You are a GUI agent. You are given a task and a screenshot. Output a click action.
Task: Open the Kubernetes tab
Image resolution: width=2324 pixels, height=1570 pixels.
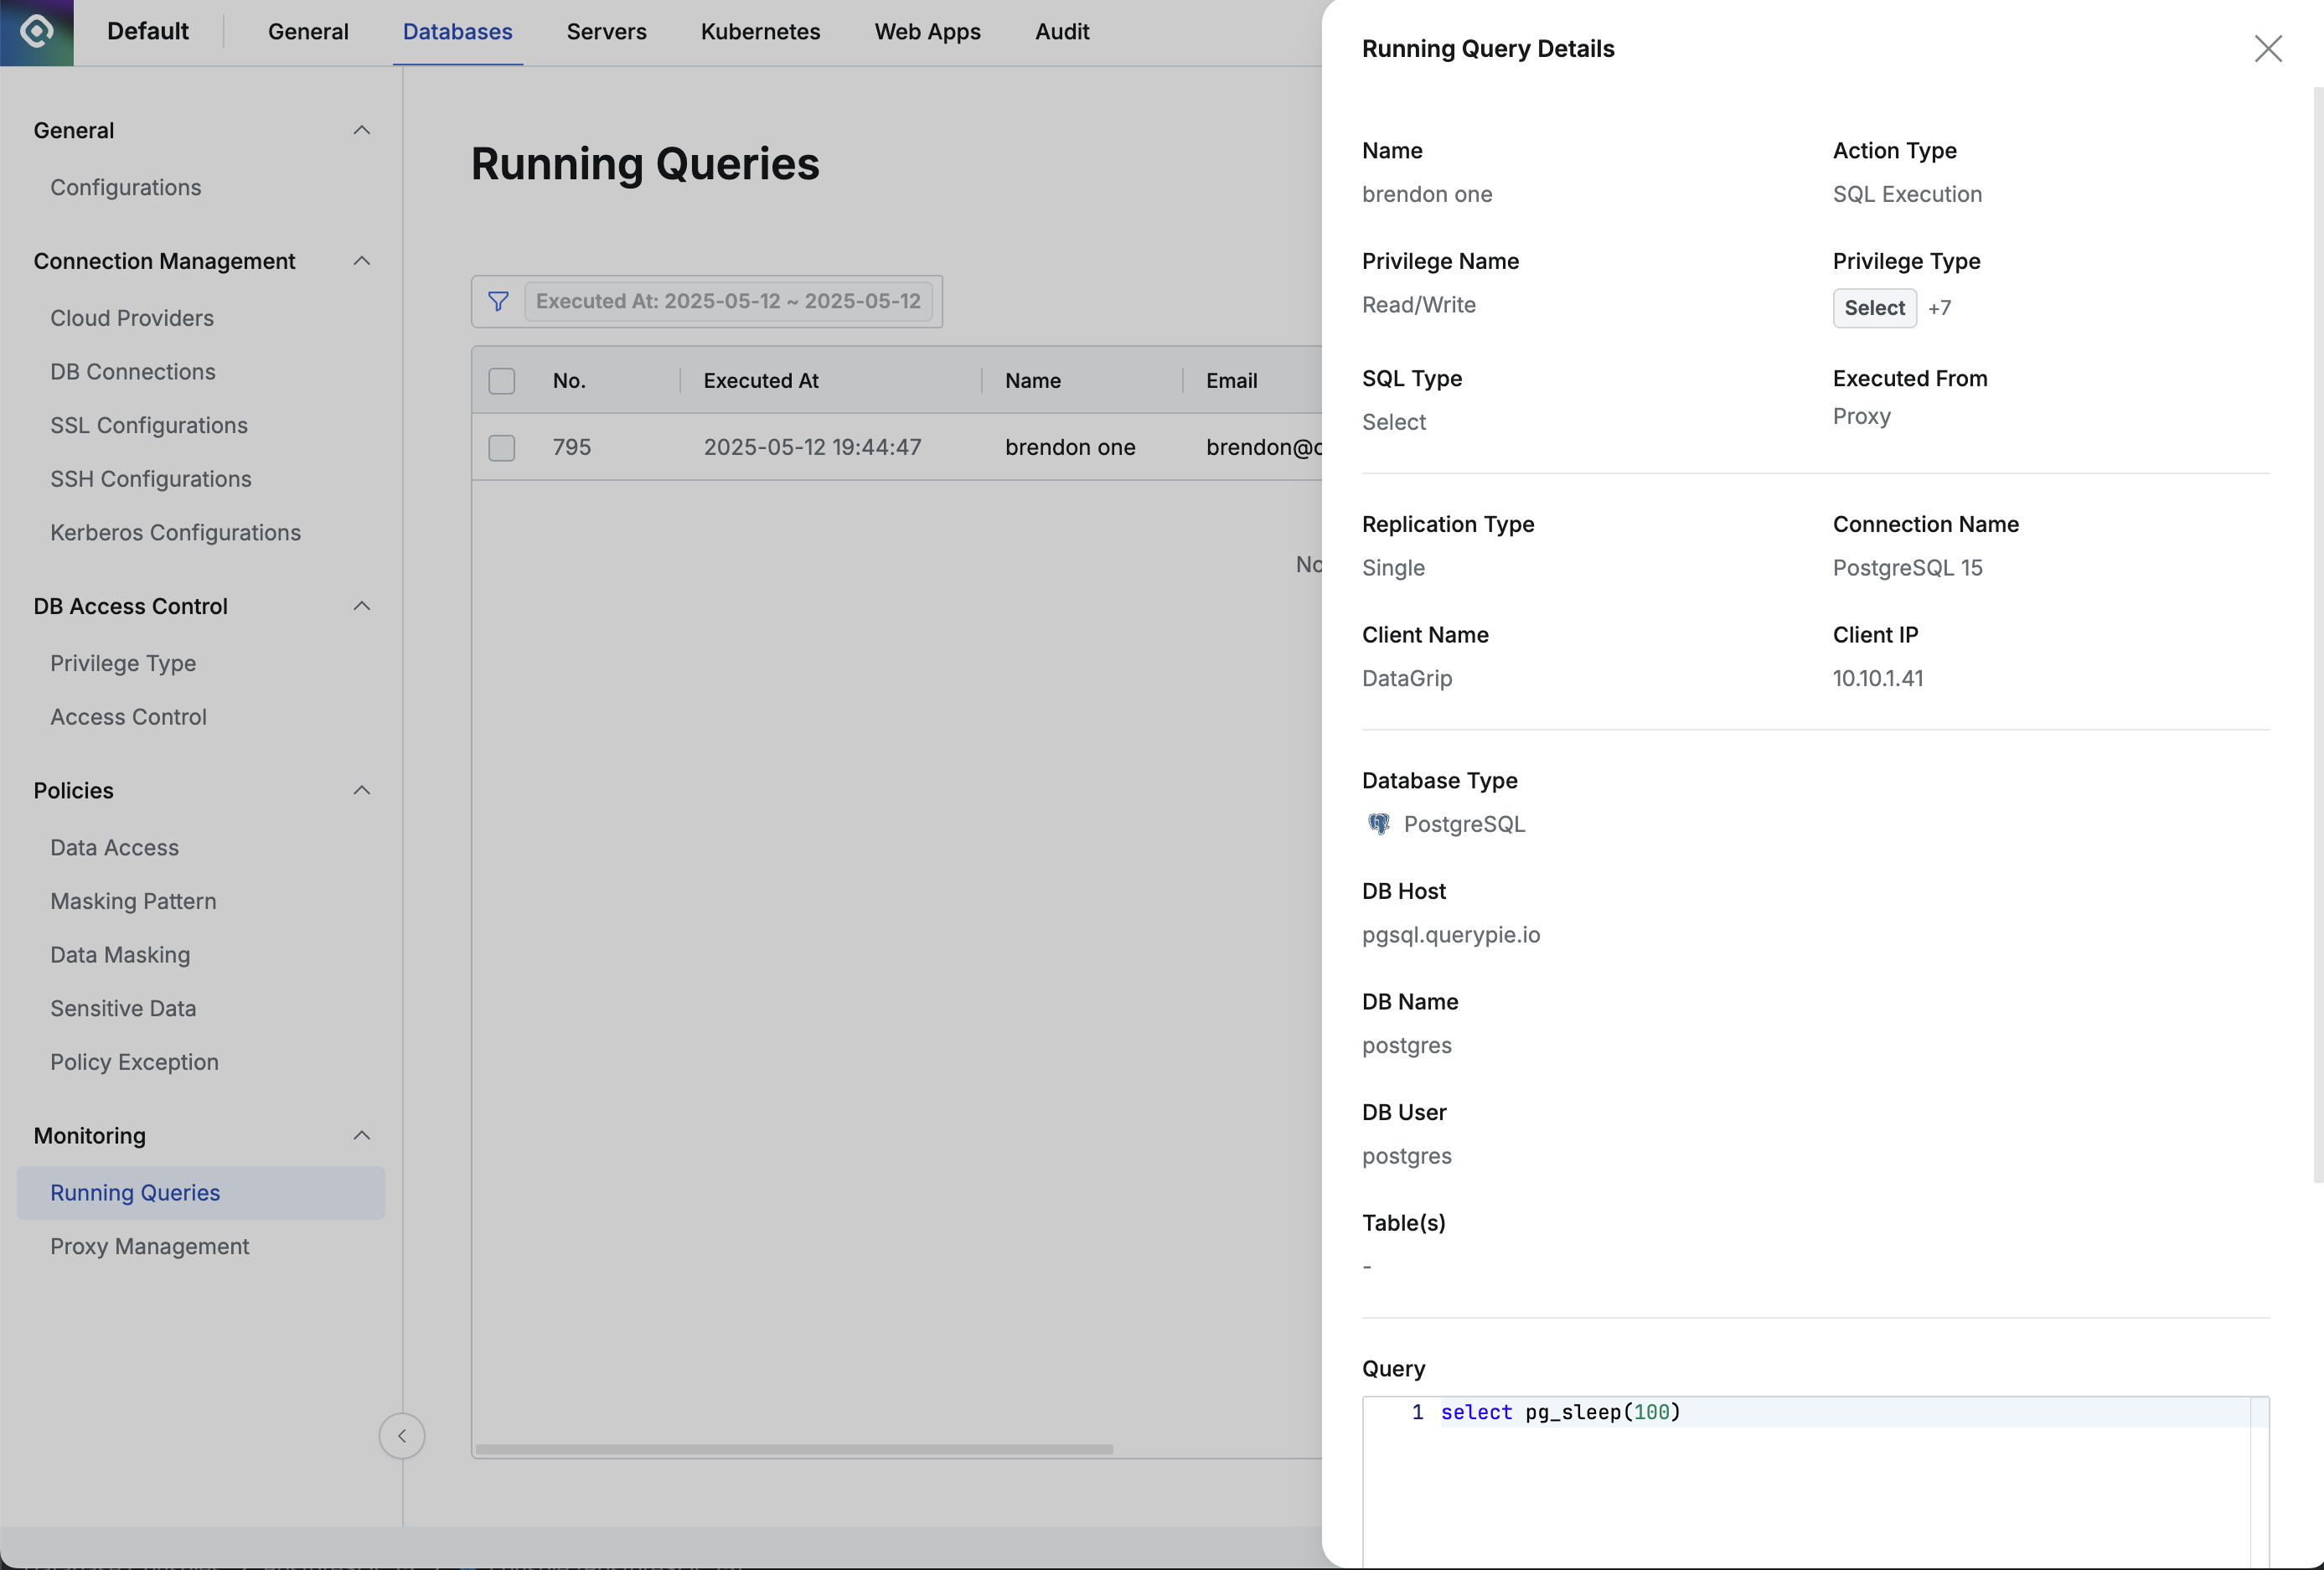[x=759, y=32]
